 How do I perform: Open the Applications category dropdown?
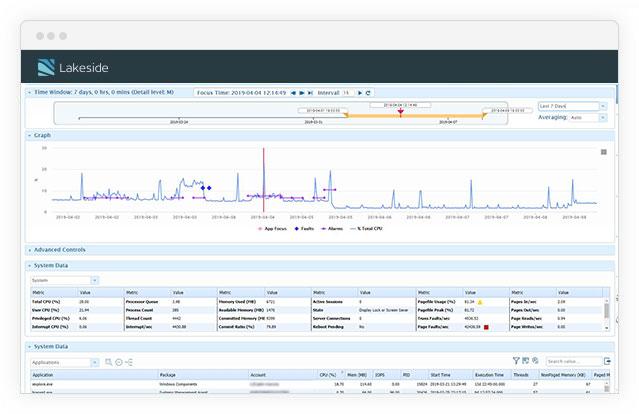click(95, 362)
